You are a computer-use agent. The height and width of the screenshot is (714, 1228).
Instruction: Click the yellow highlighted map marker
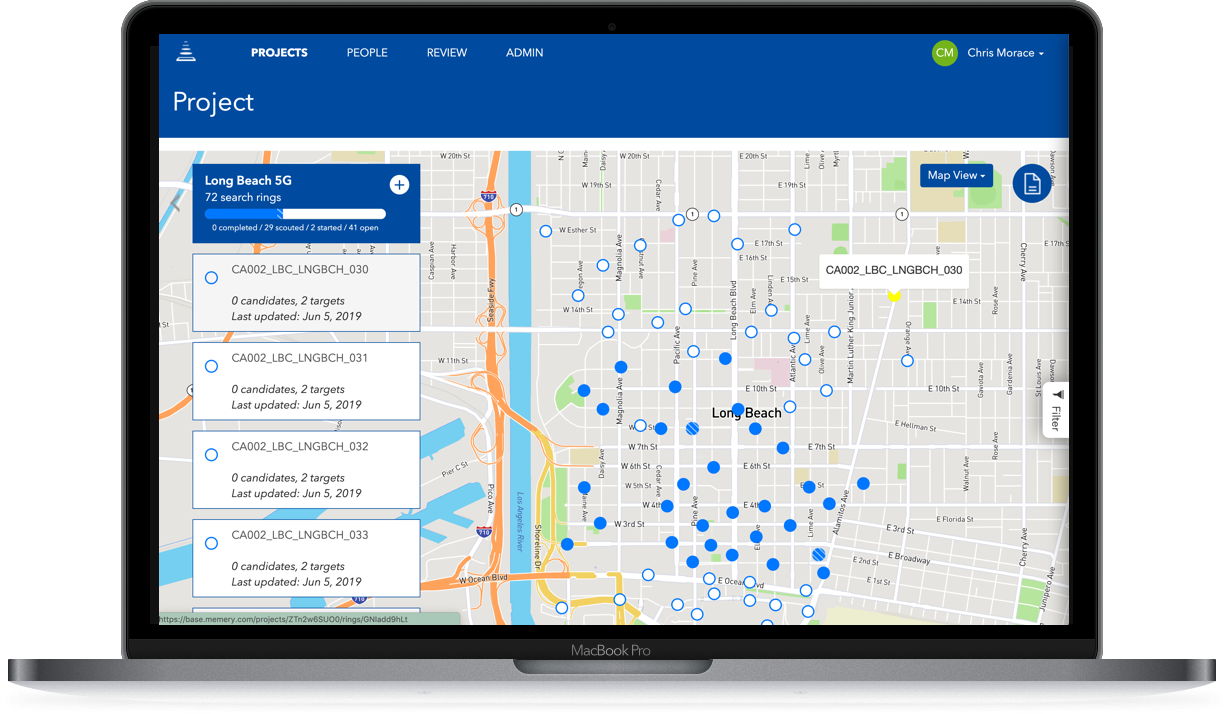point(894,295)
